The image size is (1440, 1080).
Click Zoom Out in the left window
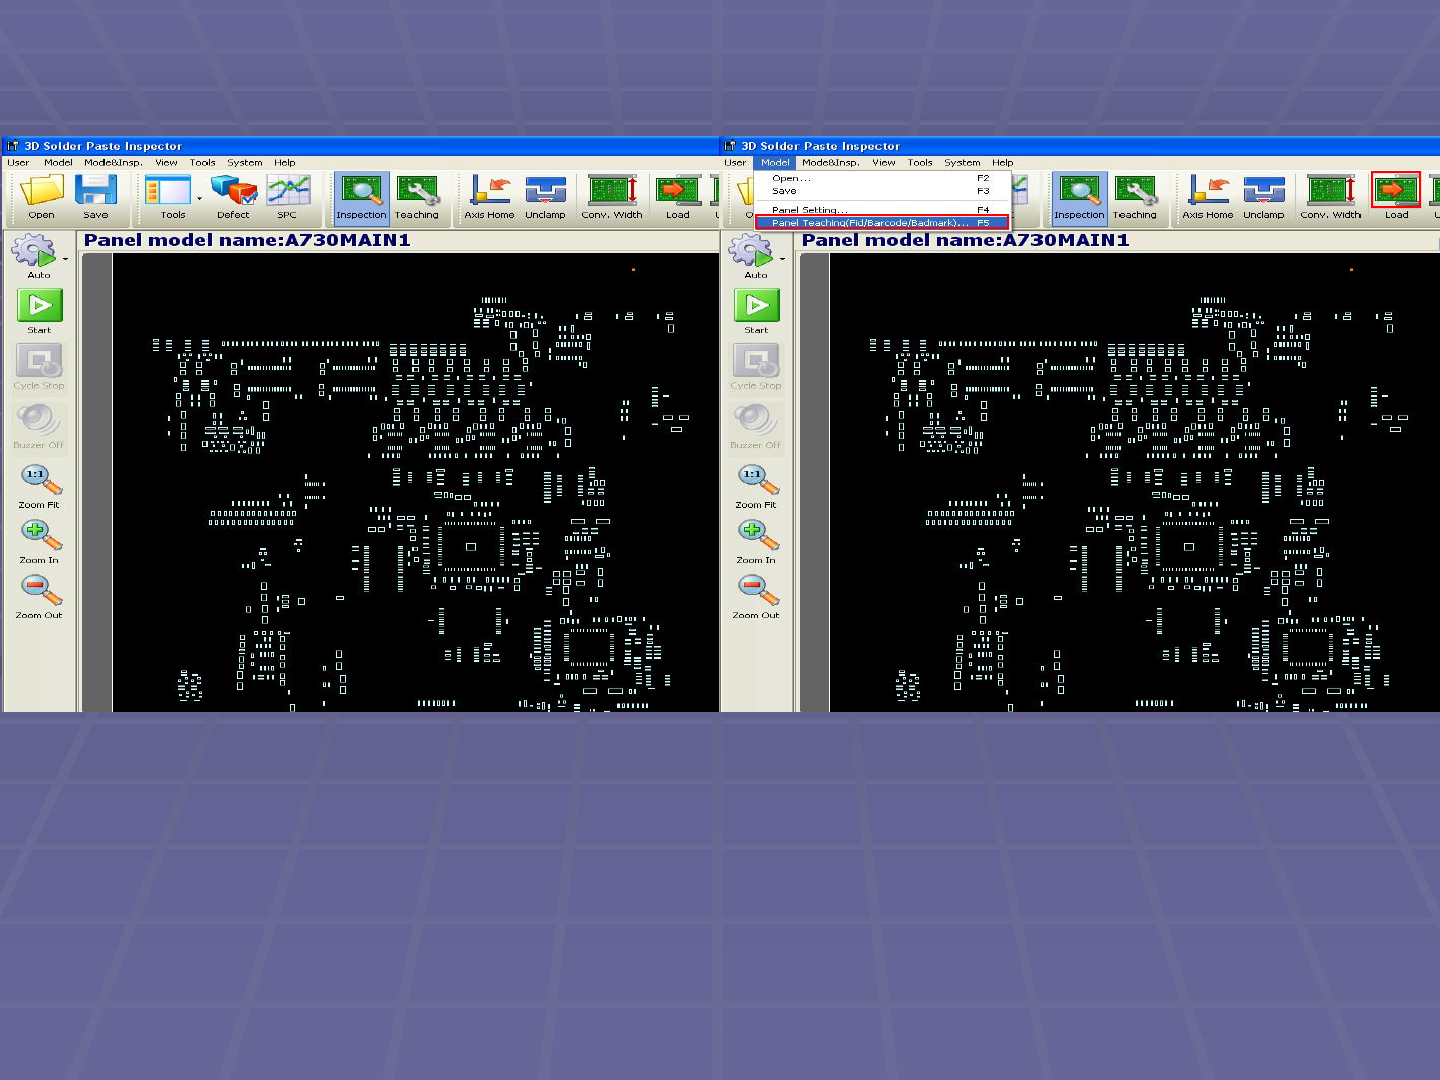[x=39, y=597]
